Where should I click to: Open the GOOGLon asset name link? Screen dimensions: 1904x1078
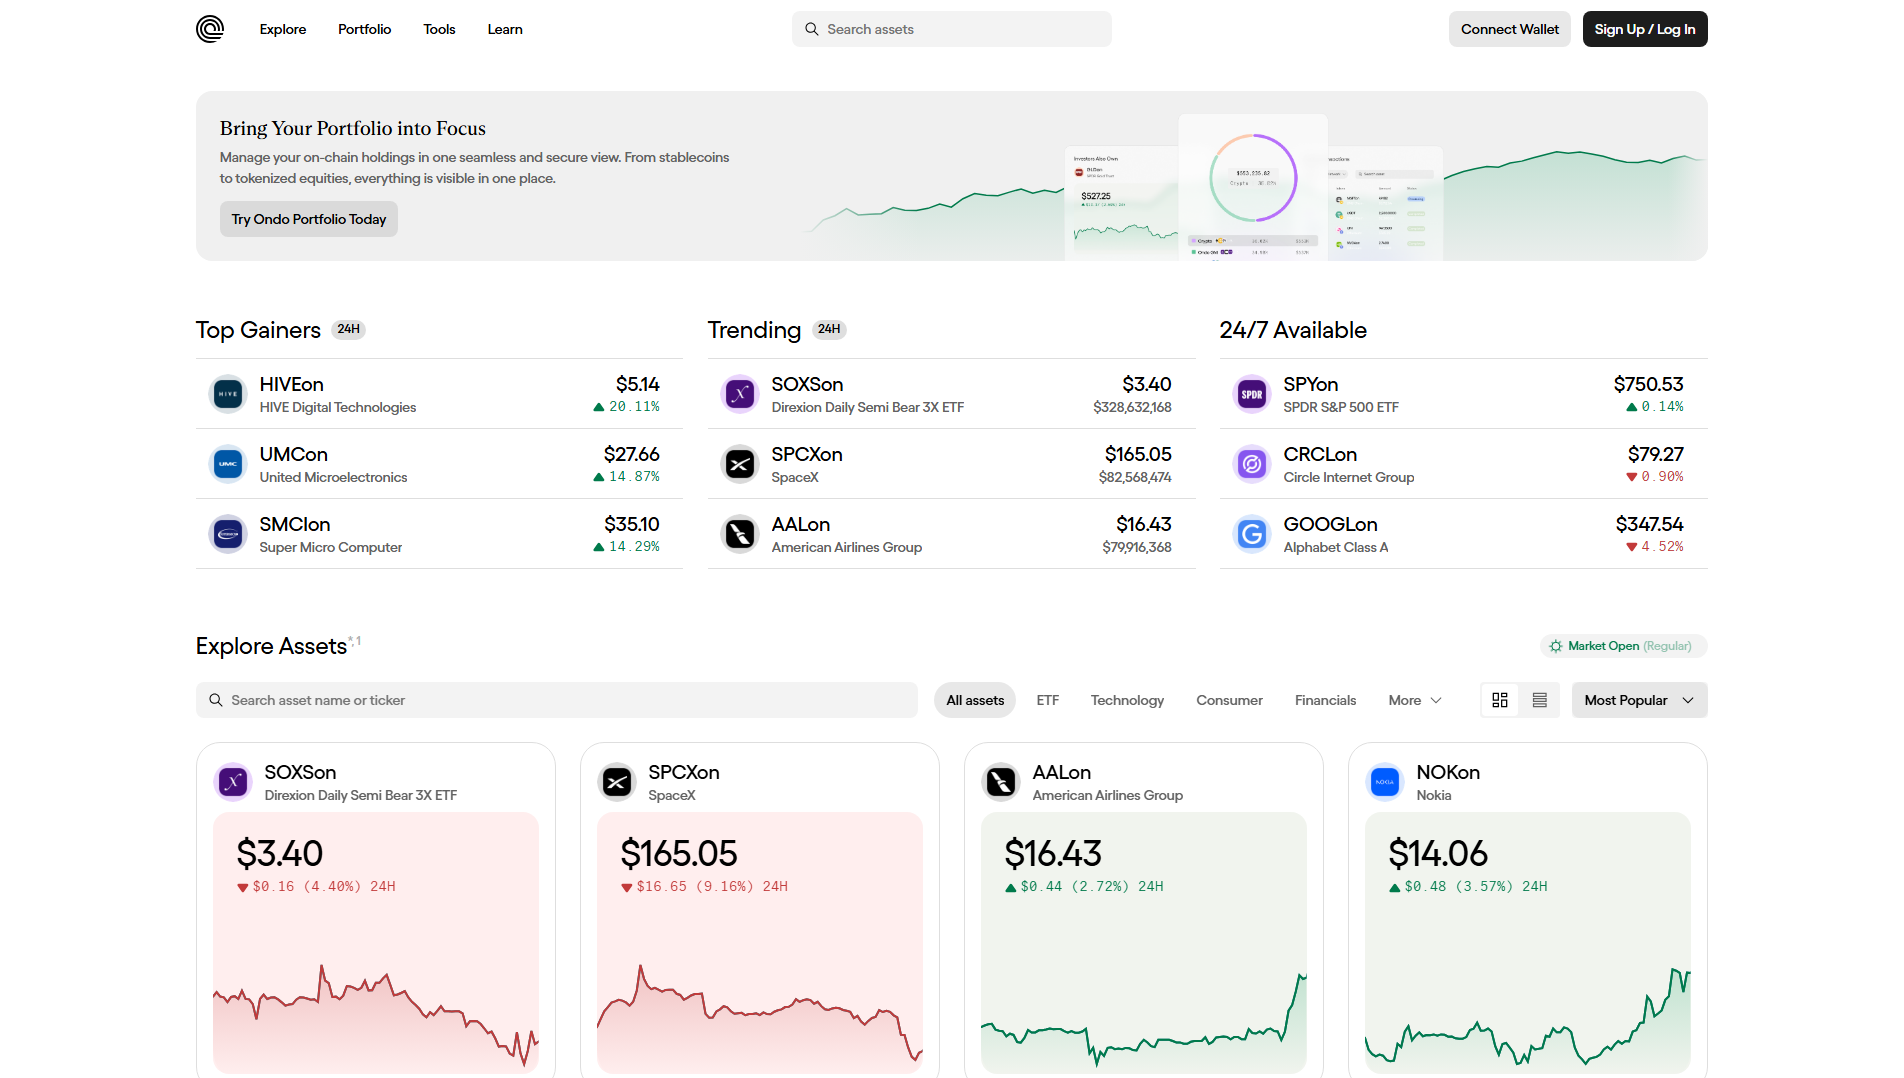1331,525
